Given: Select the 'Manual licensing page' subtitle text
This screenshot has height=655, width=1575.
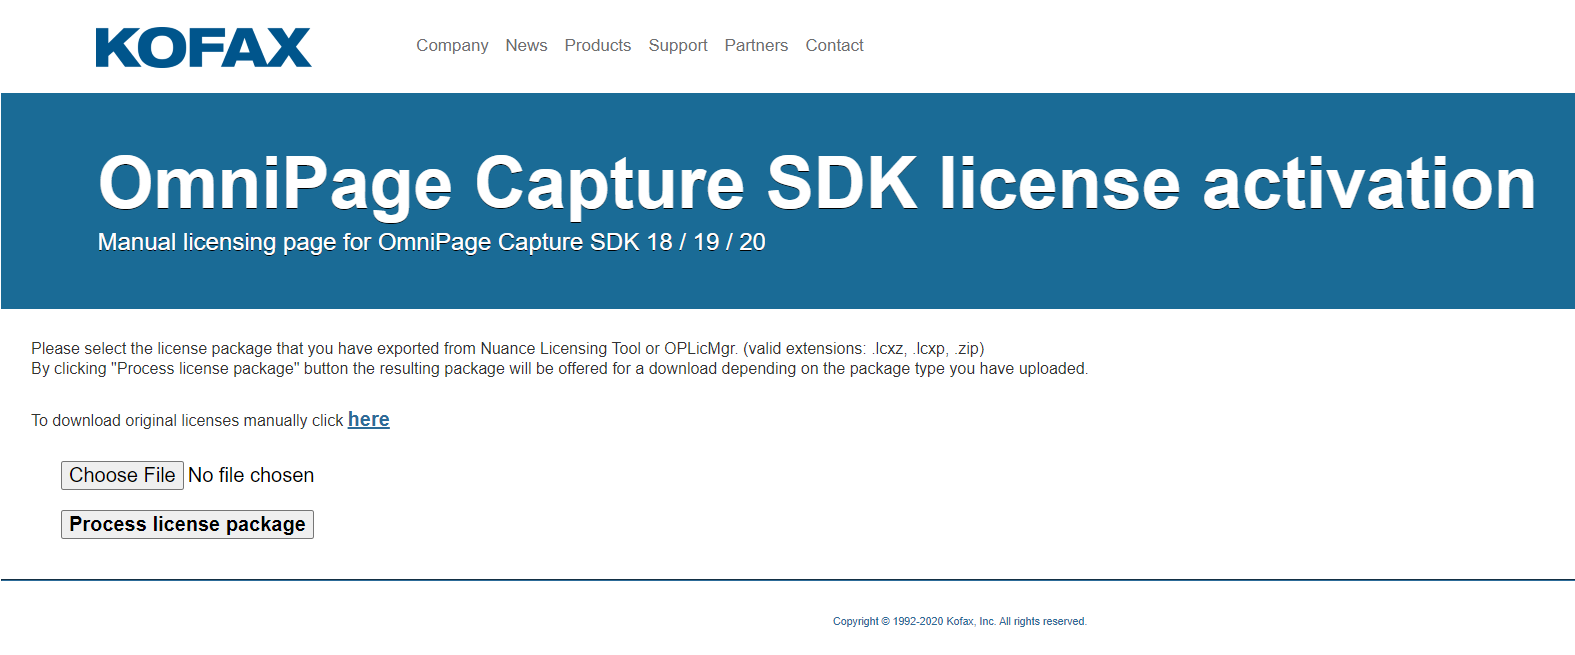Looking at the screenshot, I should point(431,242).
